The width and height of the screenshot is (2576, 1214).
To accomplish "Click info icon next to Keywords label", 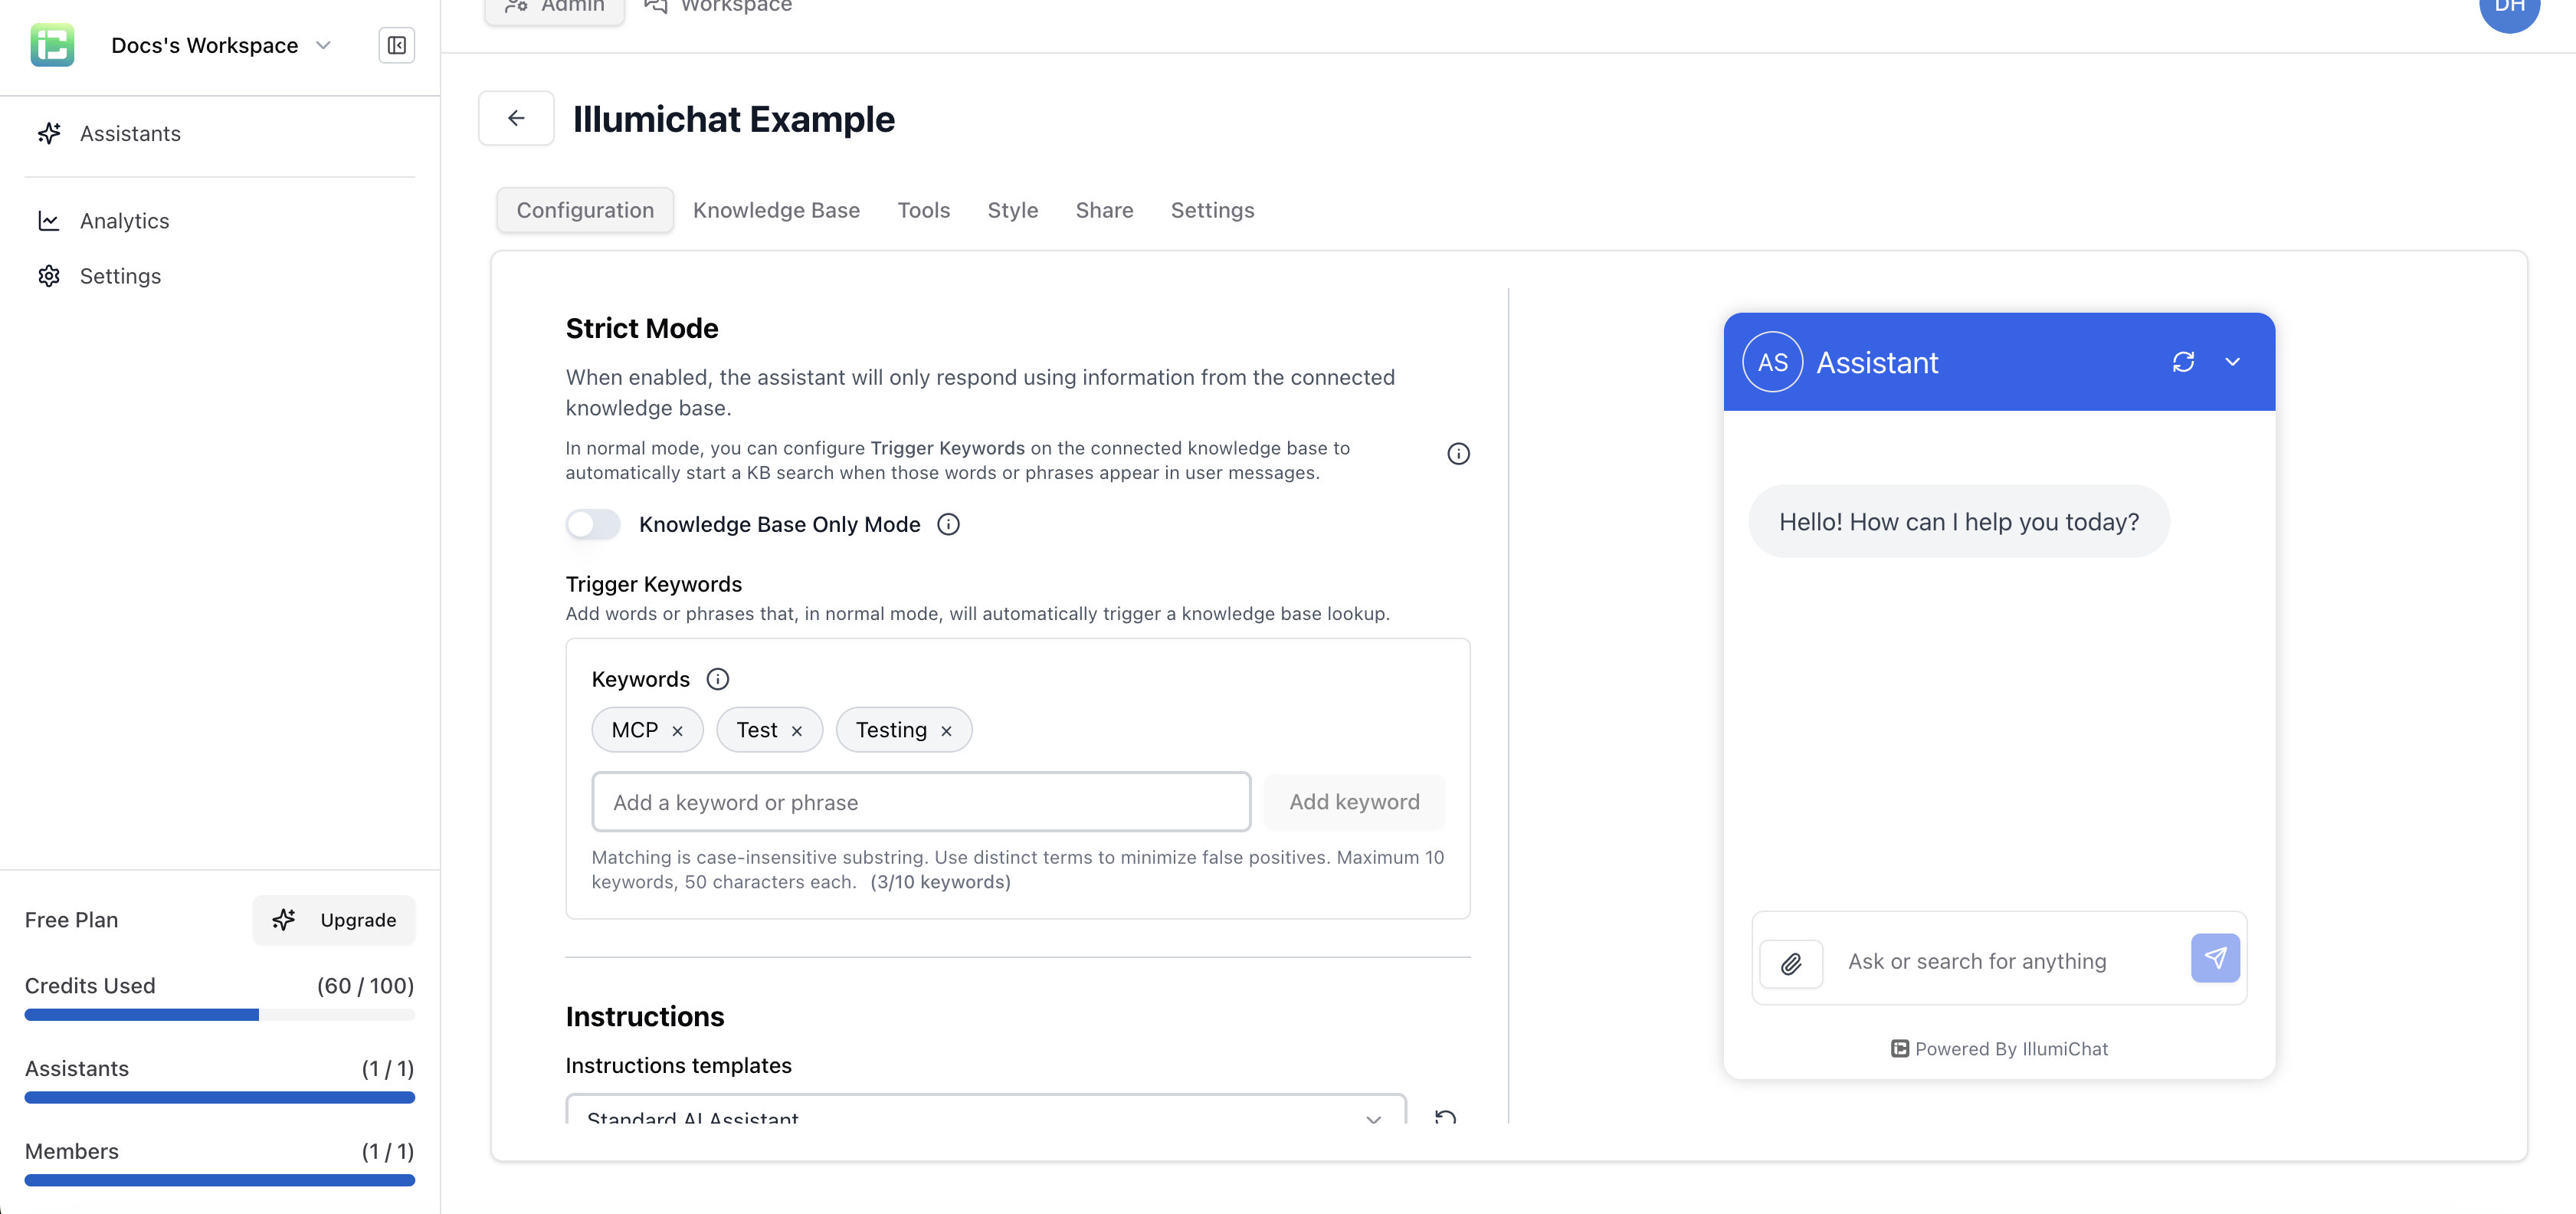I will click(x=717, y=679).
